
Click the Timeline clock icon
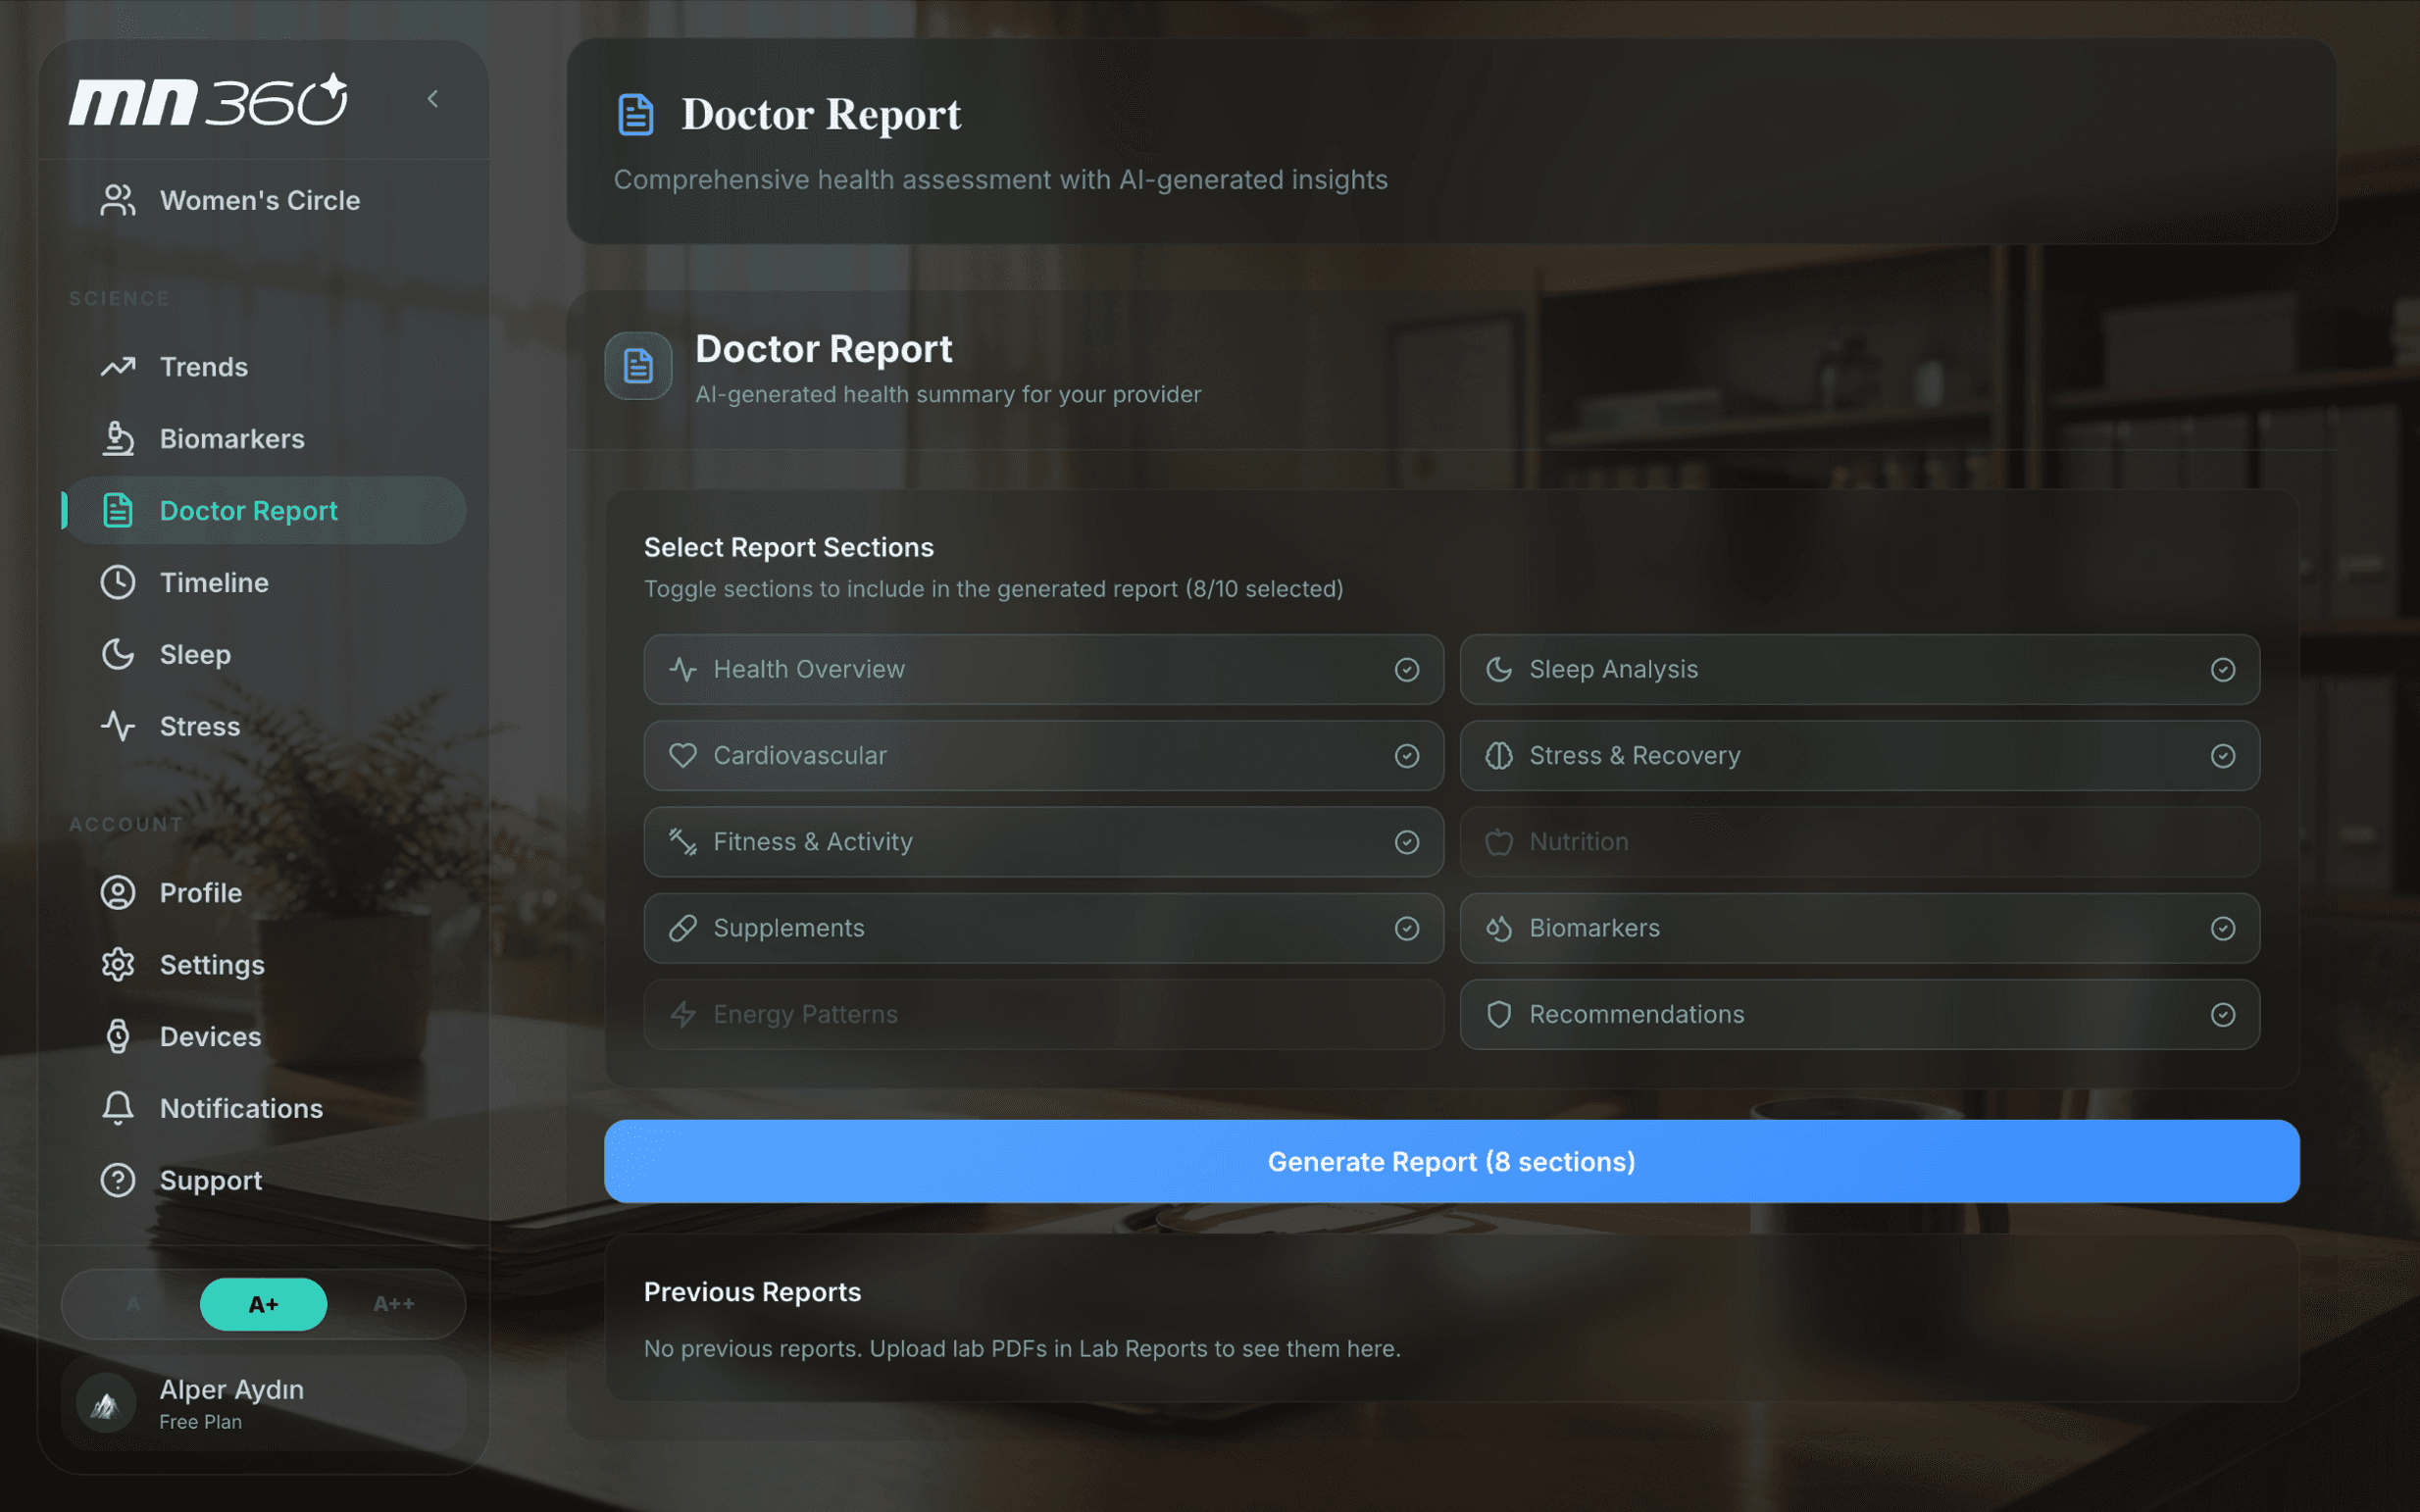tap(118, 583)
